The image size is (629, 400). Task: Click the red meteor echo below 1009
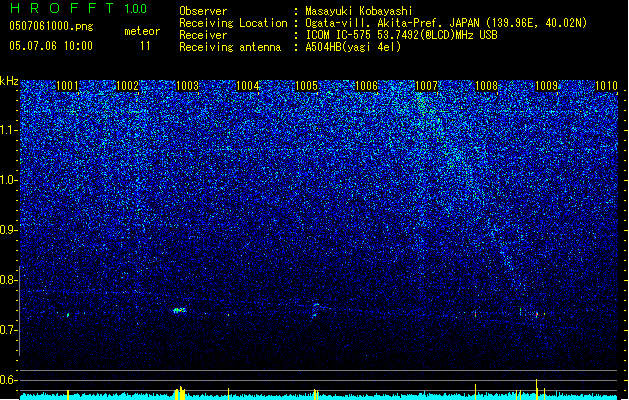(x=537, y=315)
